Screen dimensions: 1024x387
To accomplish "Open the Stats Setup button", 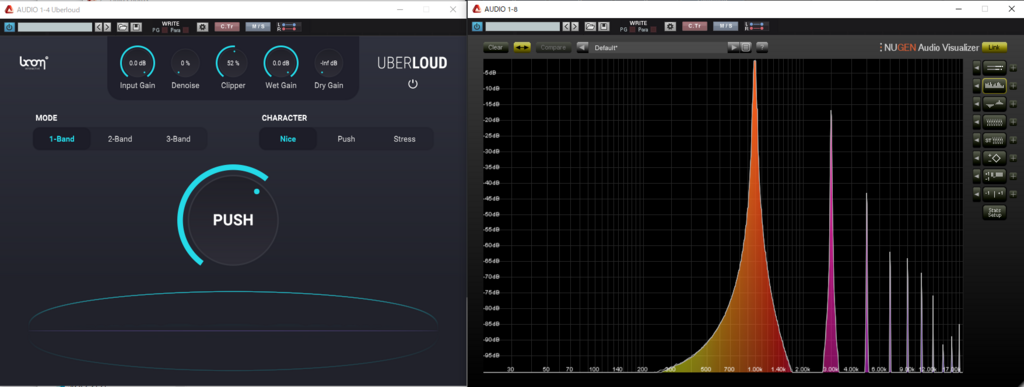I will point(995,212).
